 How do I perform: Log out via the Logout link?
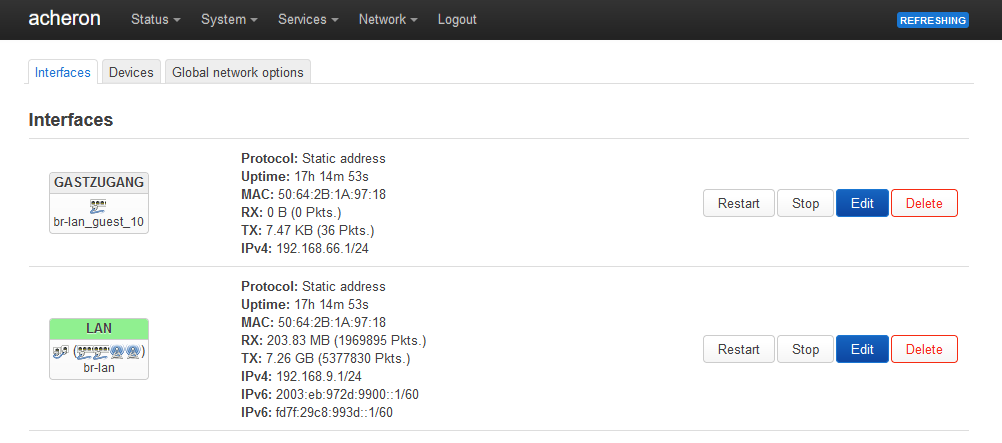tap(457, 19)
